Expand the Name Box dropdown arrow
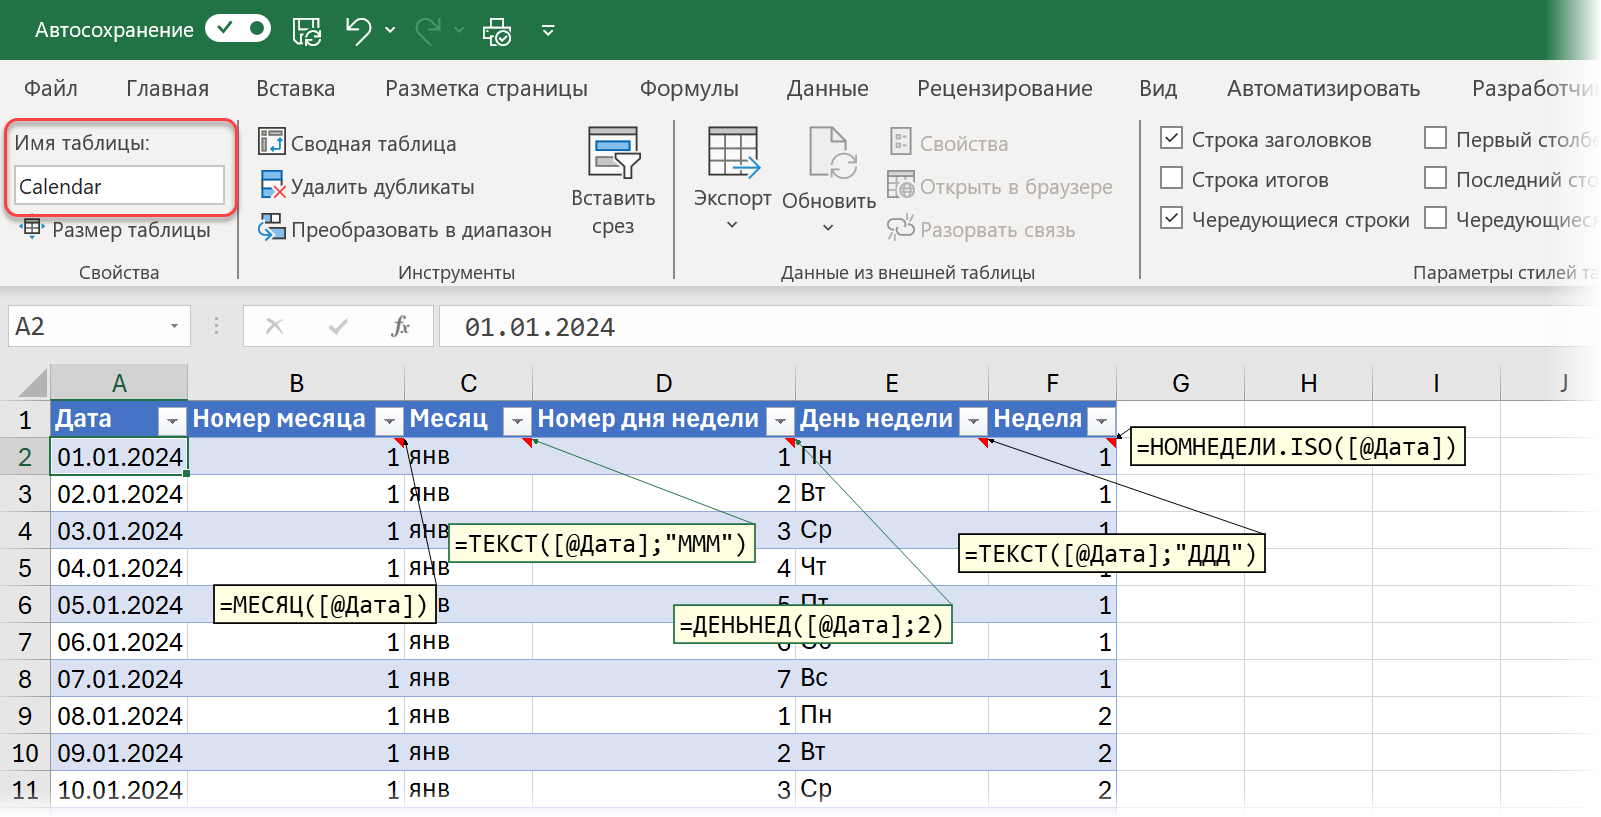 [x=174, y=327]
